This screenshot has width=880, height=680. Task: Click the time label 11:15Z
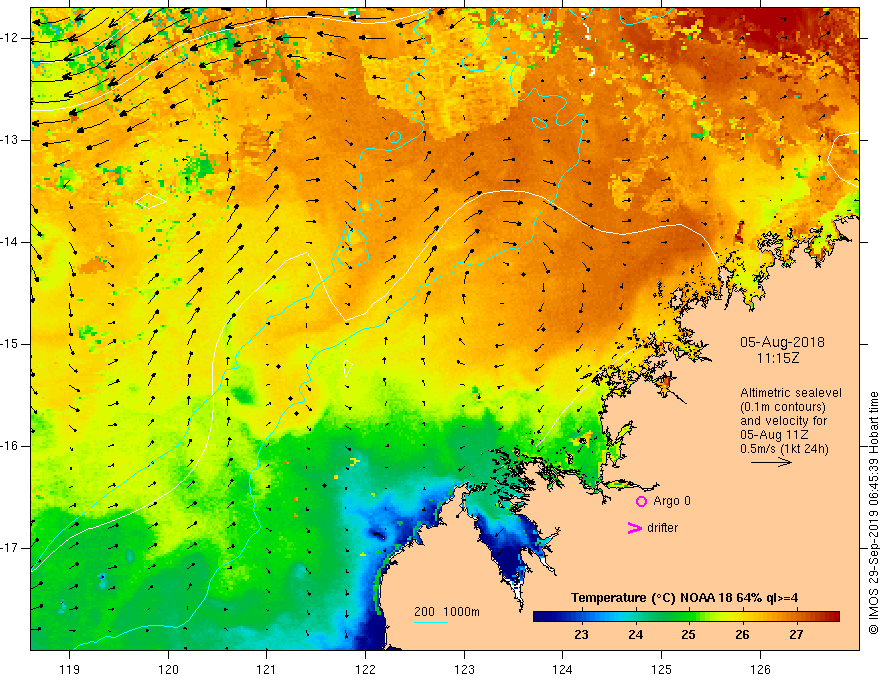[x=778, y=358]
